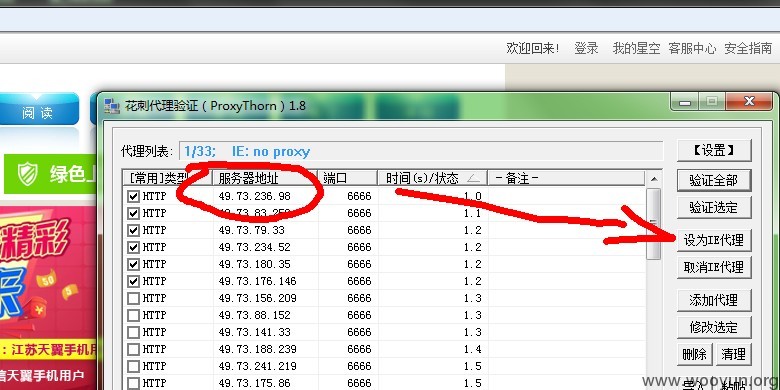Click the red promotional banner on webpage
The width and height of the screenshot is (780, 390).
[48, 297]
